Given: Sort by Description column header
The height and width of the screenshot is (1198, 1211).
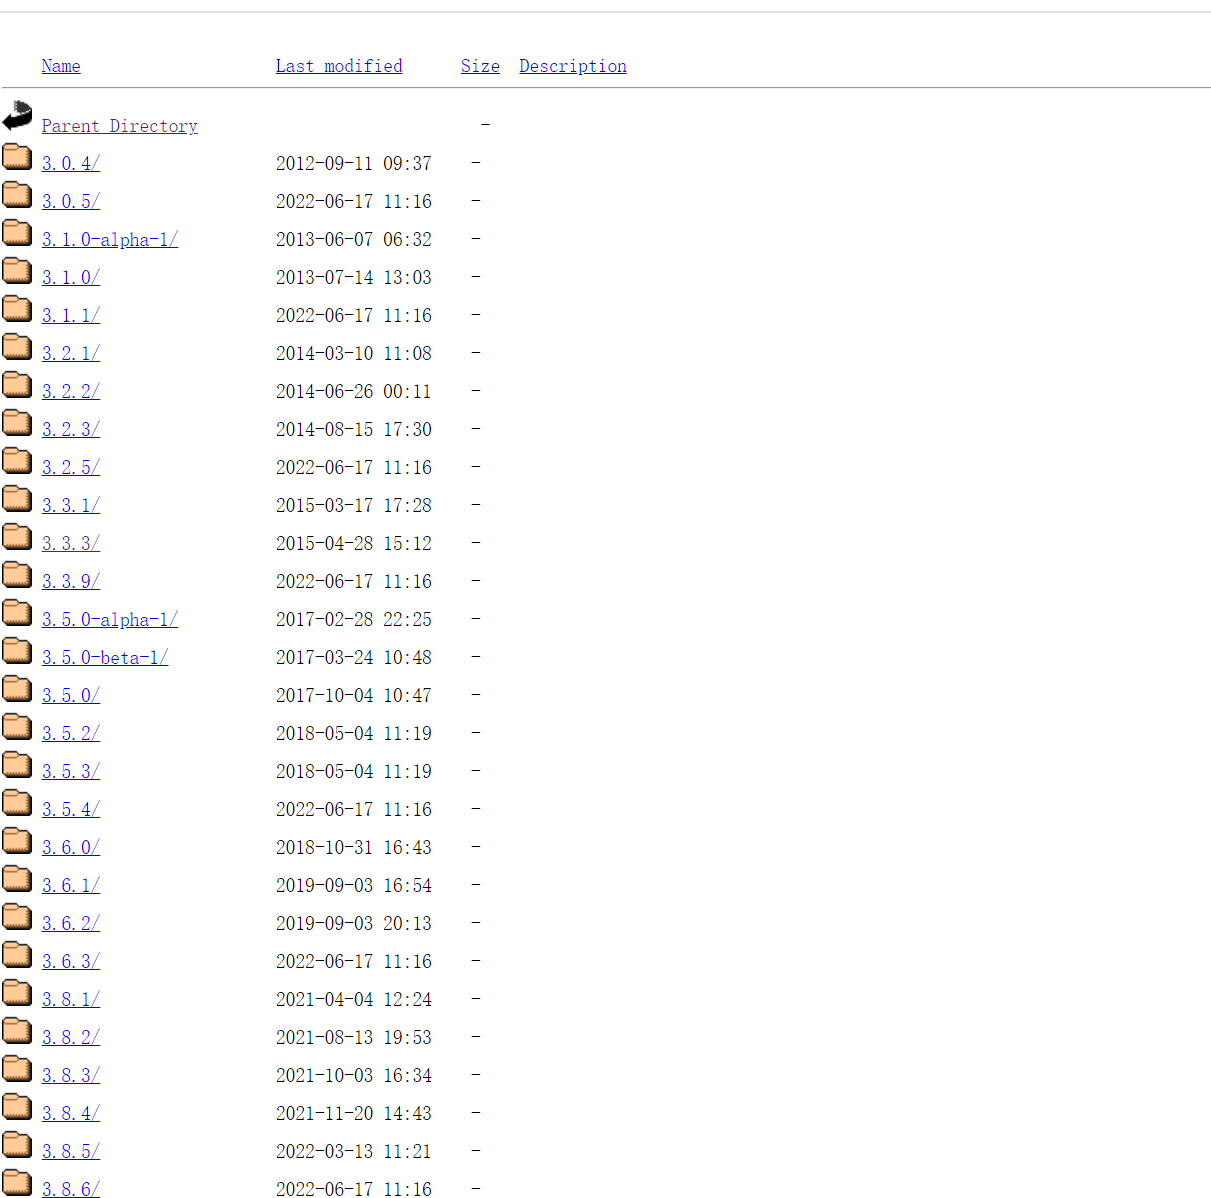Looking at the screenshot, I should [x=573, y=66].
